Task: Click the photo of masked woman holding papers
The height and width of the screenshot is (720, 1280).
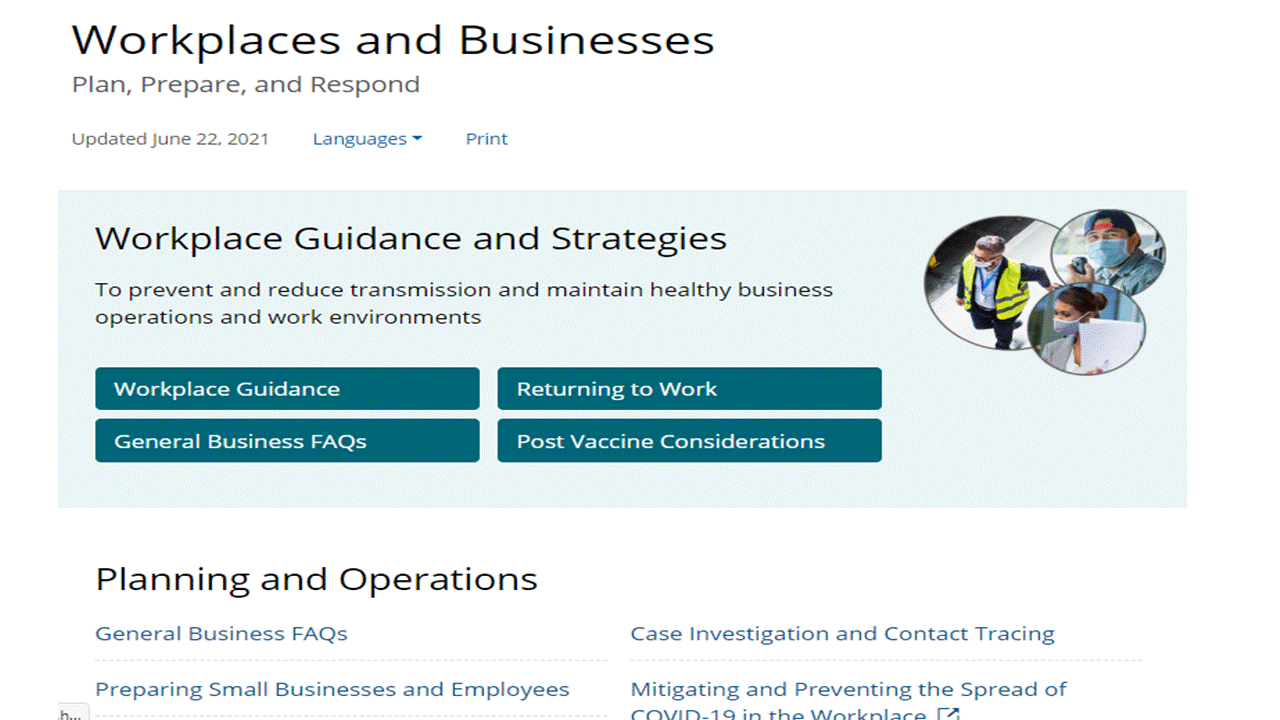Action: pyautogui.click(x=1087, y=328)
